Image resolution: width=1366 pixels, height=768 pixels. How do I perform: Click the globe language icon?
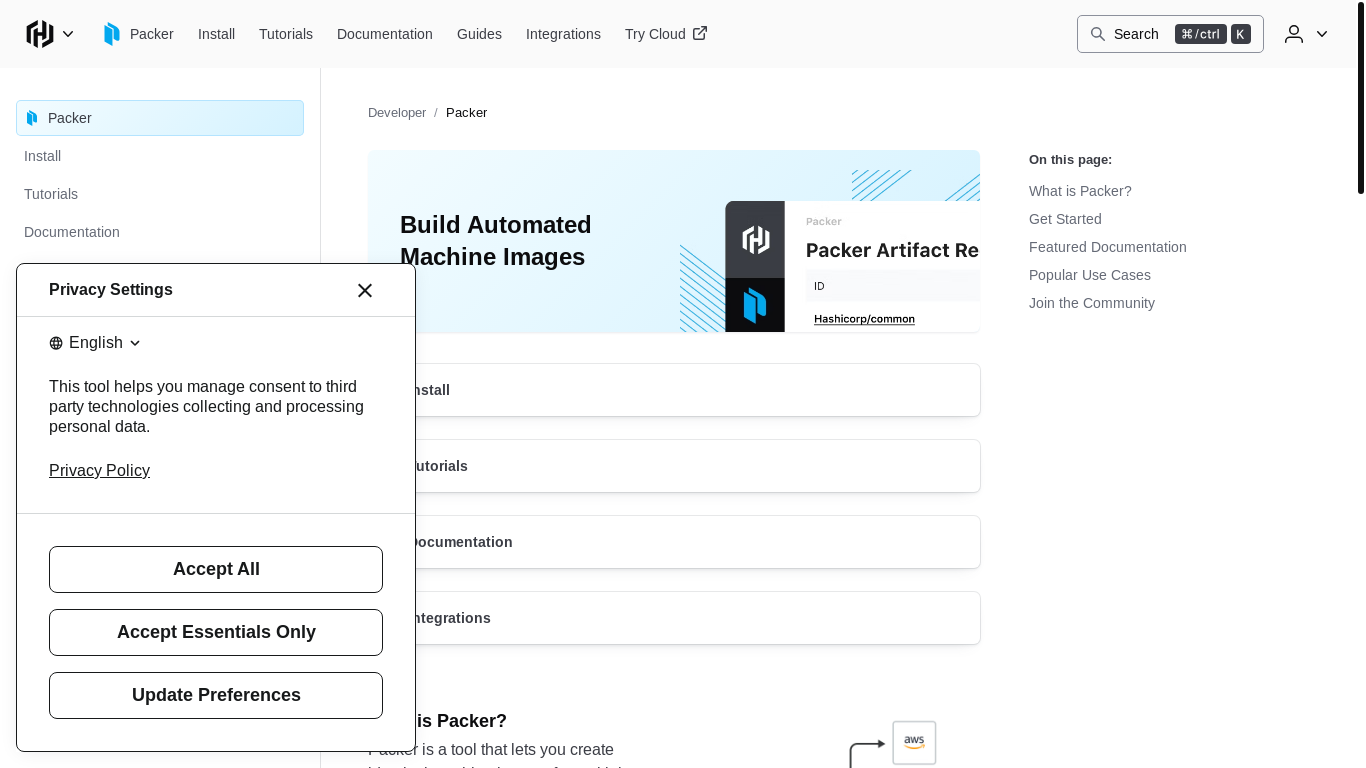pos(56,343)
